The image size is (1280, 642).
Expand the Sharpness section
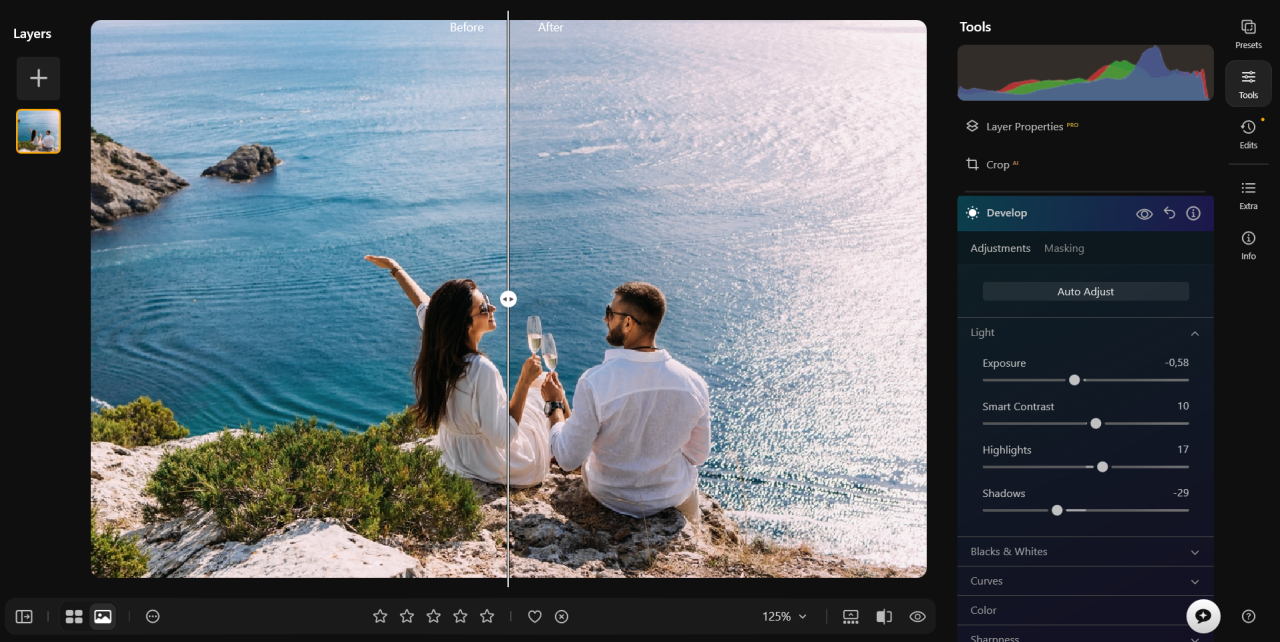coord(1085,636)
